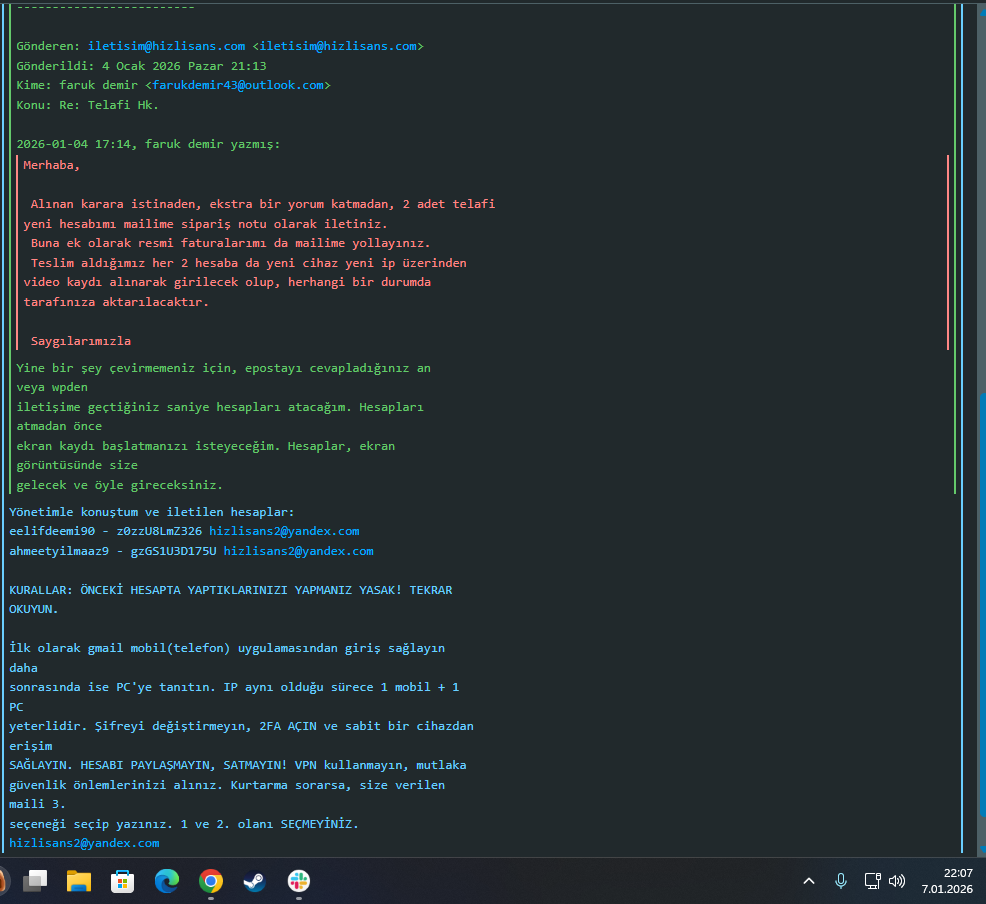Click 'Buna ek olarak resmi faturalarımı' line
The width and height of the screenshot is (986, 904).
click(231, 243)
